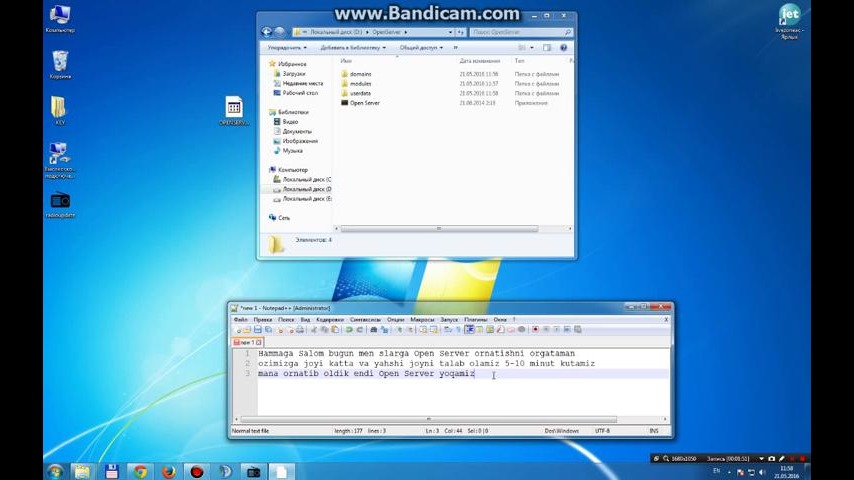The image size is (854, 480).
Task: Toggle Show All Characters in Notepad++ toolbar
Action: [x=458, y=330]
